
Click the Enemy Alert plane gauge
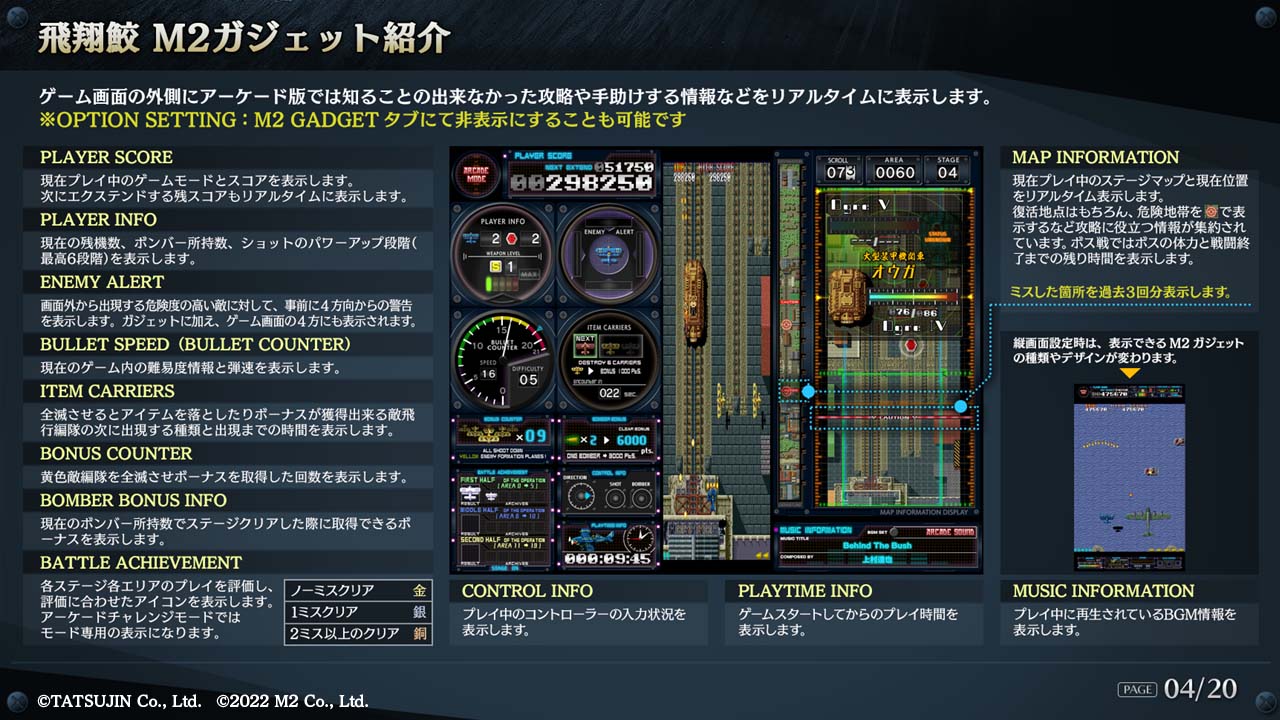coord(608,253)
